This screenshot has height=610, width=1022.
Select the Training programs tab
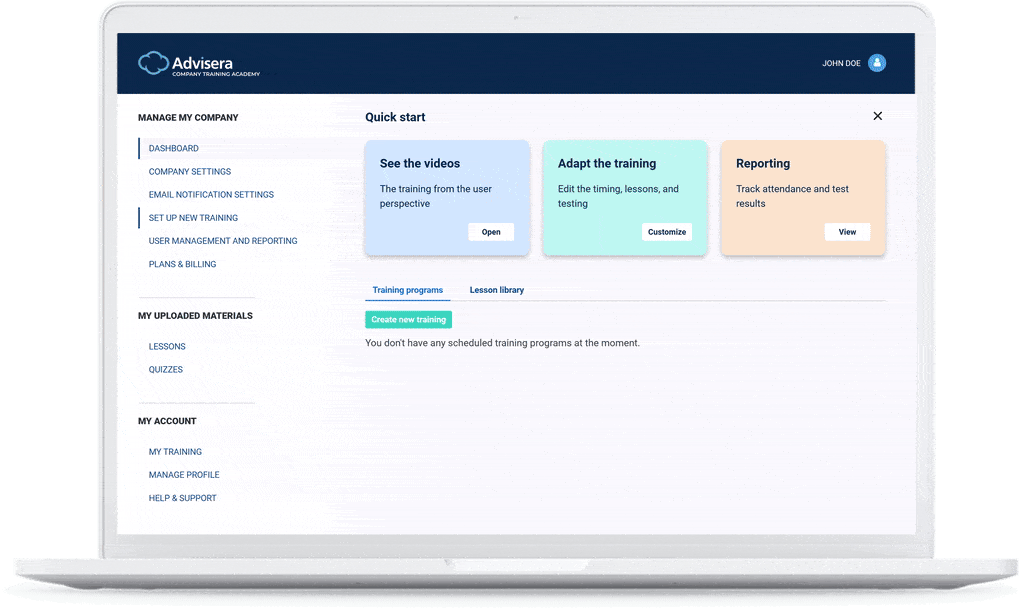[x=408, y=290]
